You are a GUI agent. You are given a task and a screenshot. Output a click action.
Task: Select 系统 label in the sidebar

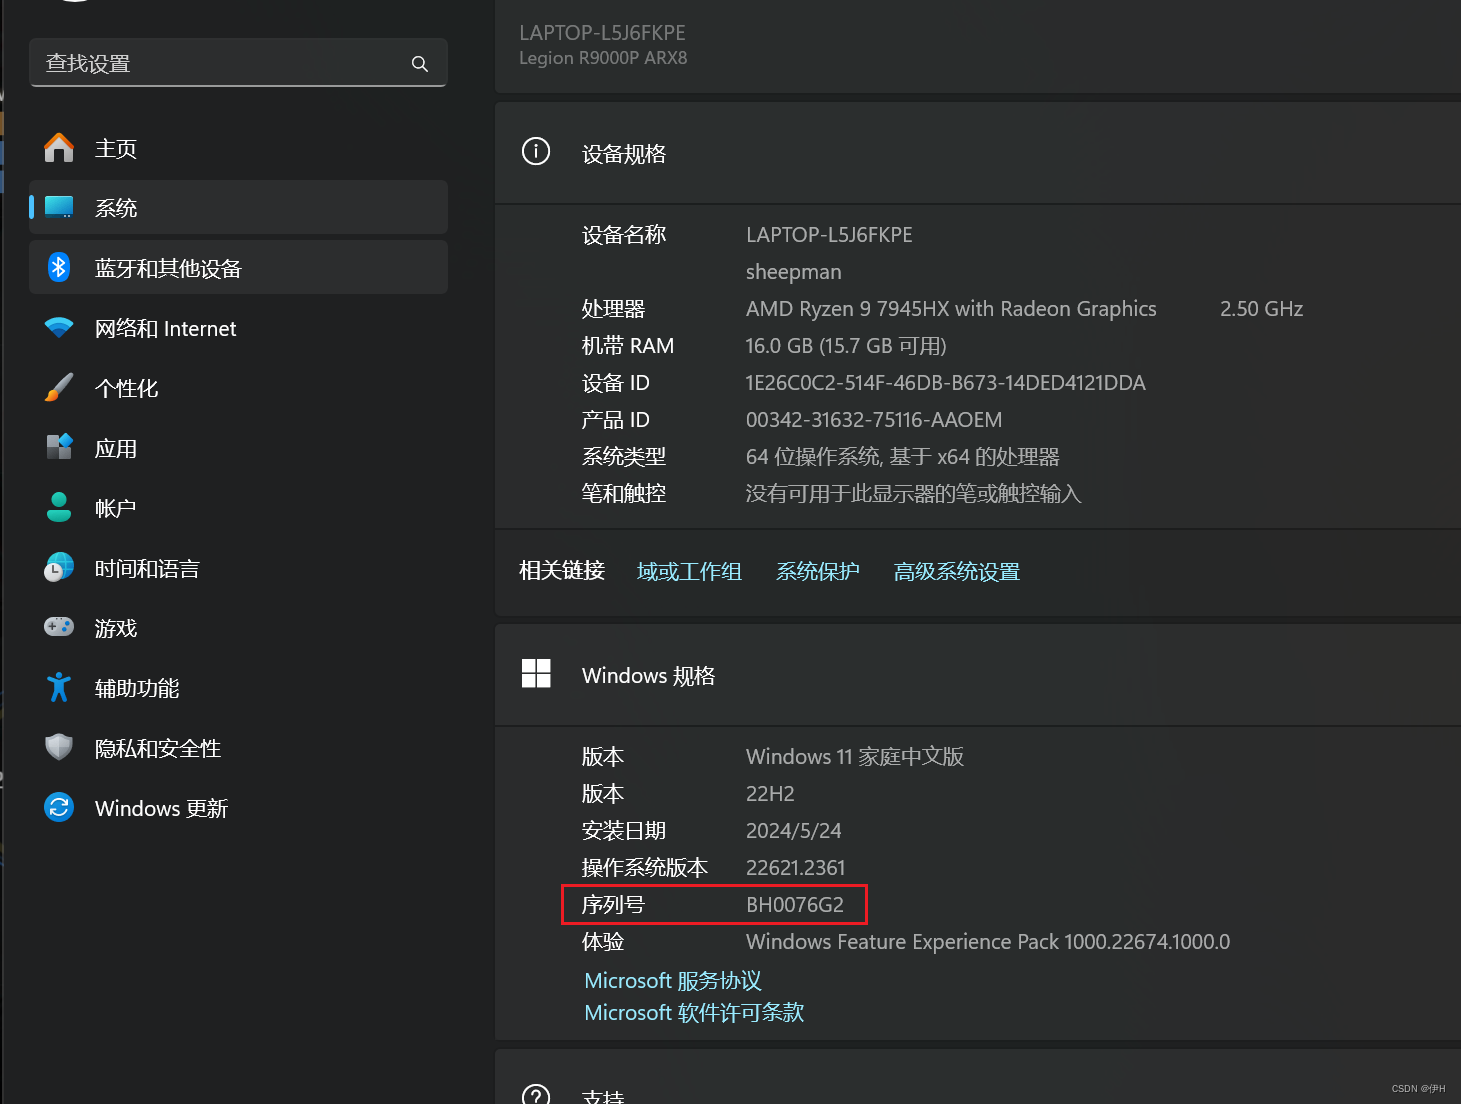click(116, 208)
